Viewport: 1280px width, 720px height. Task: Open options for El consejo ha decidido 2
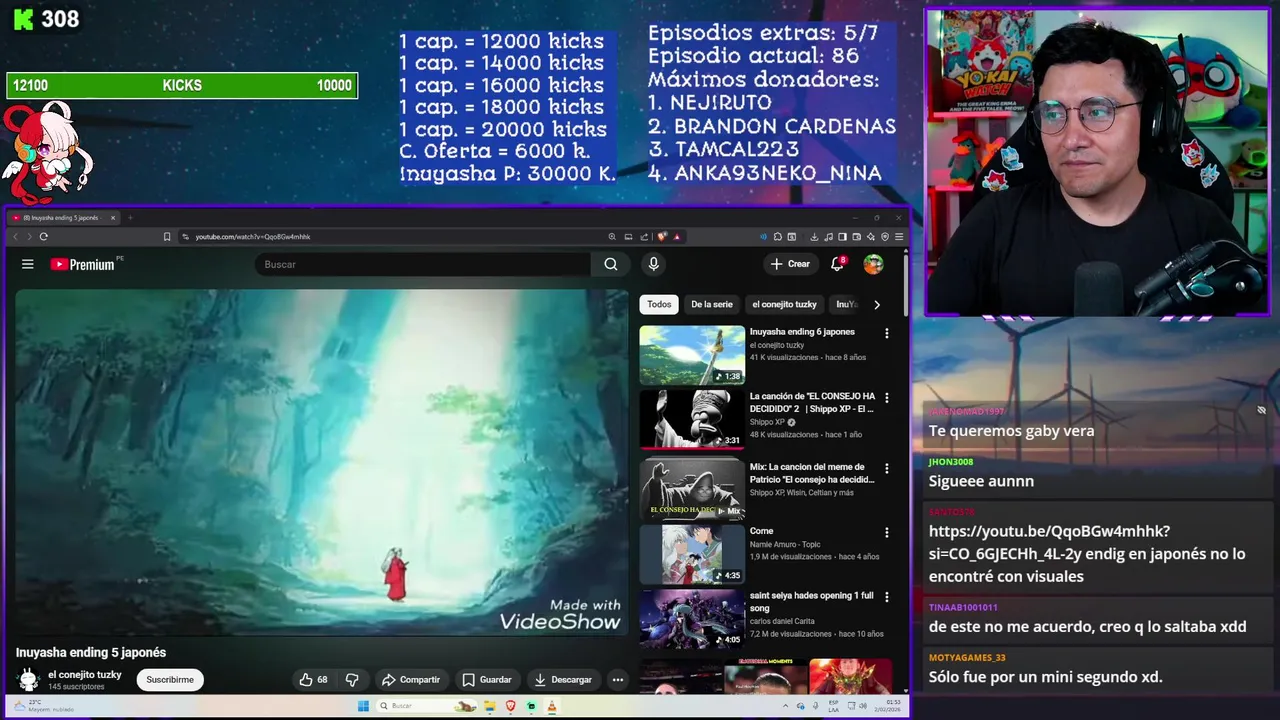coord(886,398)
